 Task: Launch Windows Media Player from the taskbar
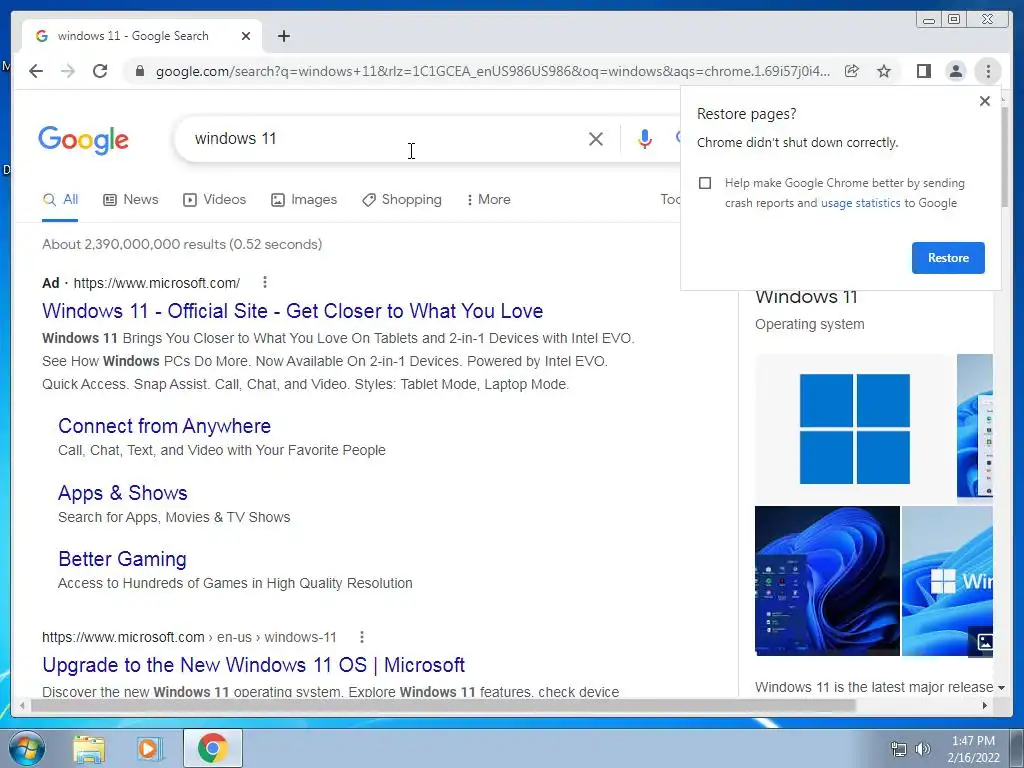click(x=149, y=749)
